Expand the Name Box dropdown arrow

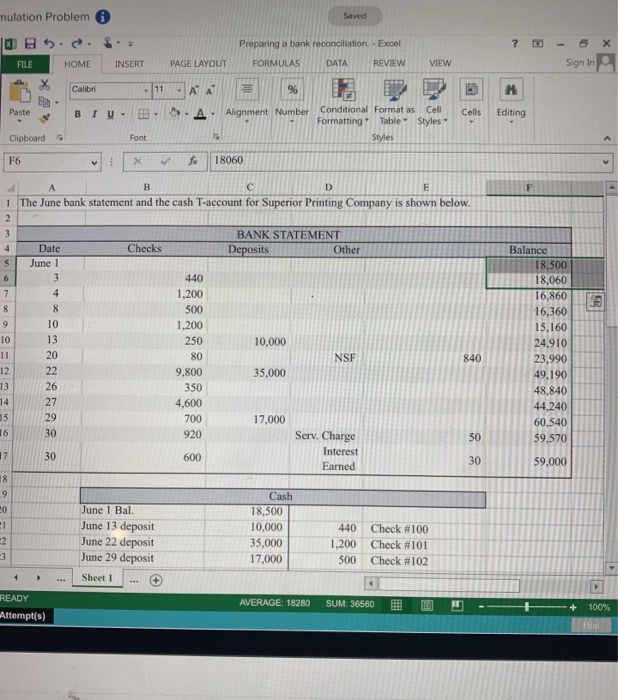(x=94, y=162)
